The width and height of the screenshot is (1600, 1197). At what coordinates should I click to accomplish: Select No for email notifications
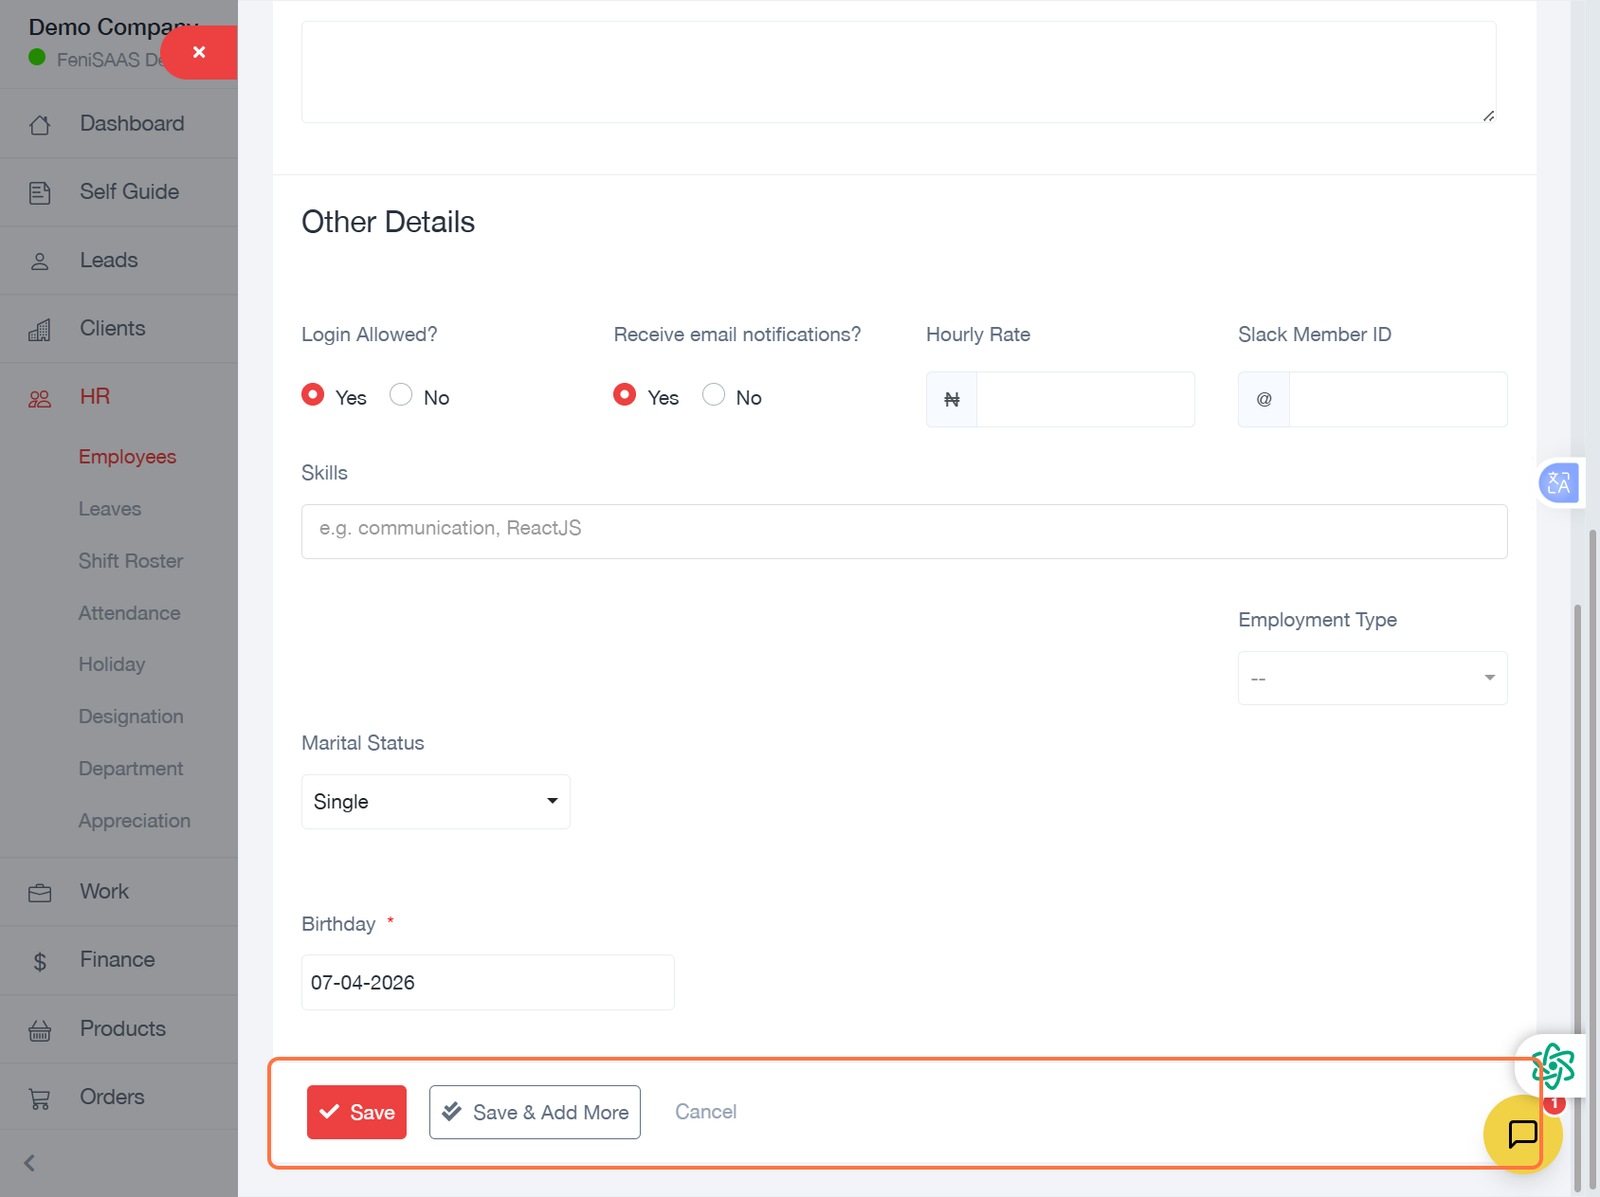713,395
